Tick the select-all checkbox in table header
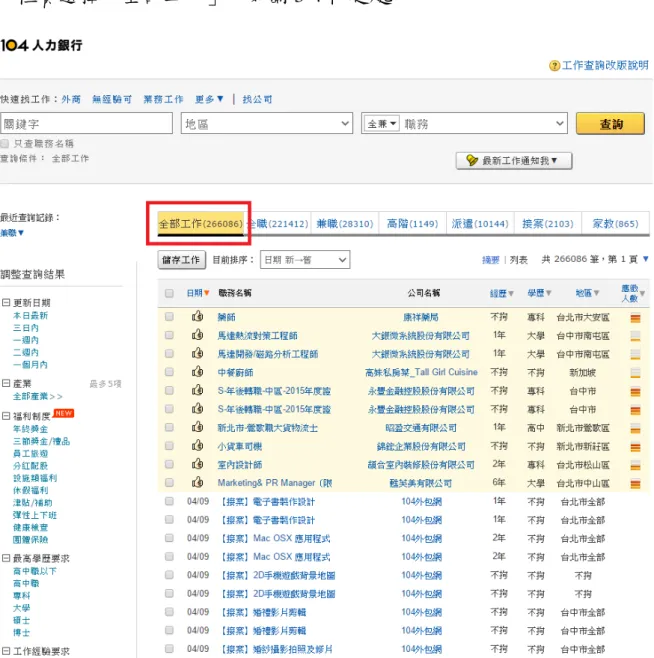The height and width of the screenshot is (658, 654). (x=169, y=293)
